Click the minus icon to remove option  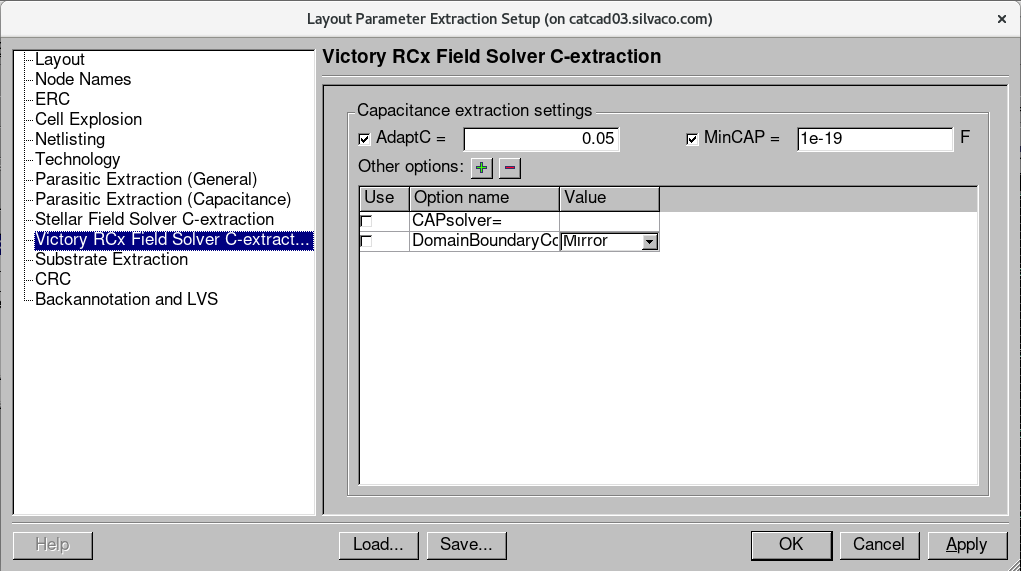click(509, 167)
